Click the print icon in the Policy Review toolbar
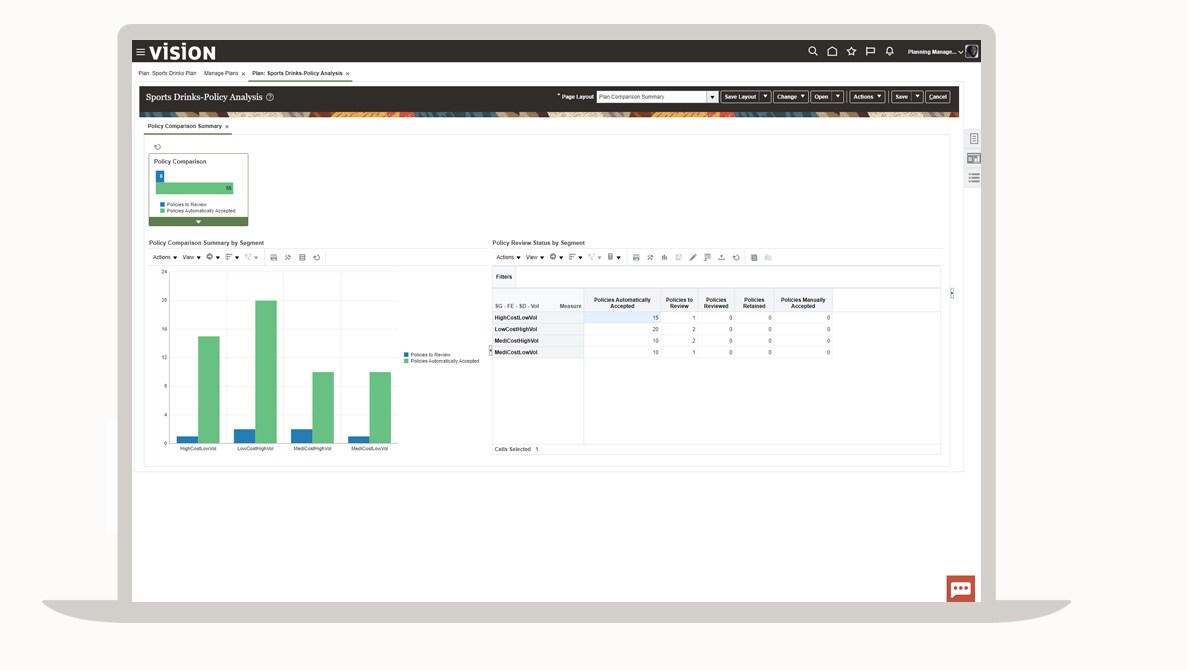 (x=635, y=257)
